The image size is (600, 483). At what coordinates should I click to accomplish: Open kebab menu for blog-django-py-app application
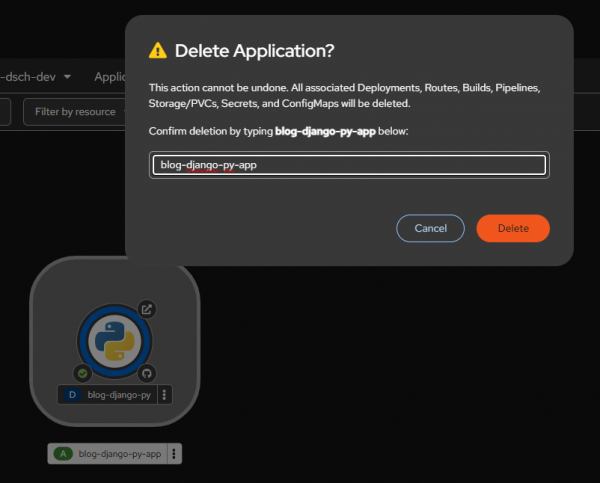pos(174,454)
